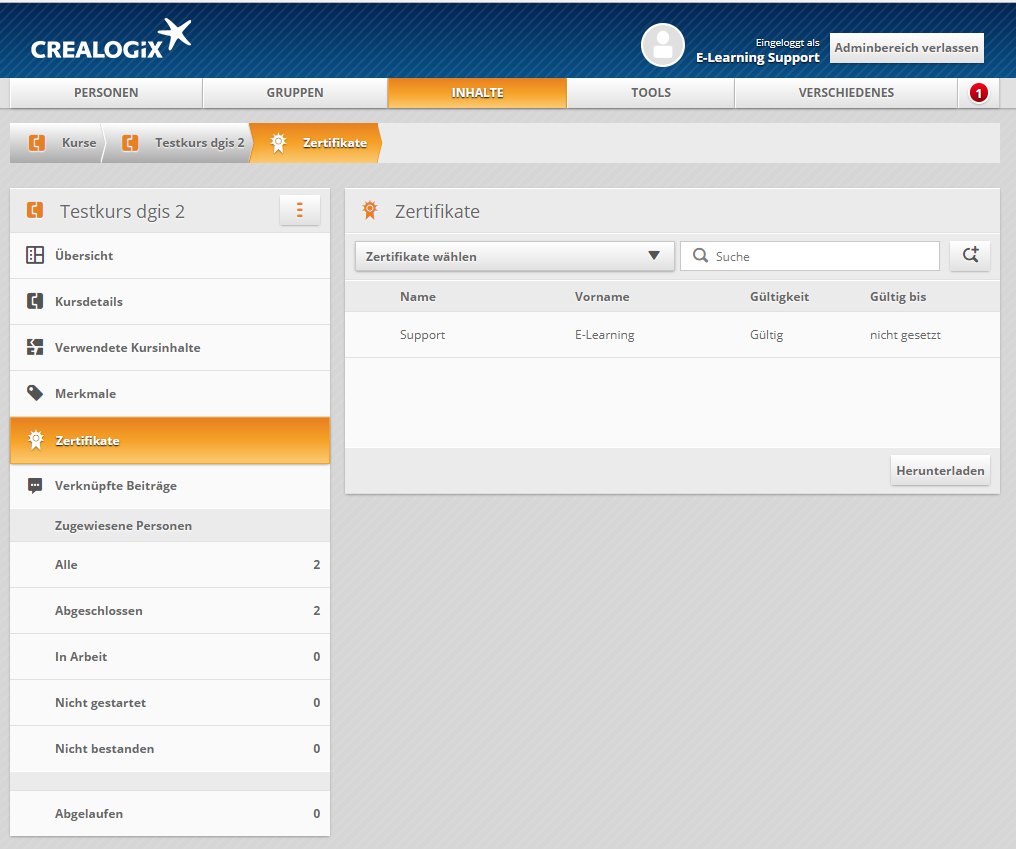Open the TOOLS menu tab
This screenshot has height=849, width=1016.
(650, 93)
